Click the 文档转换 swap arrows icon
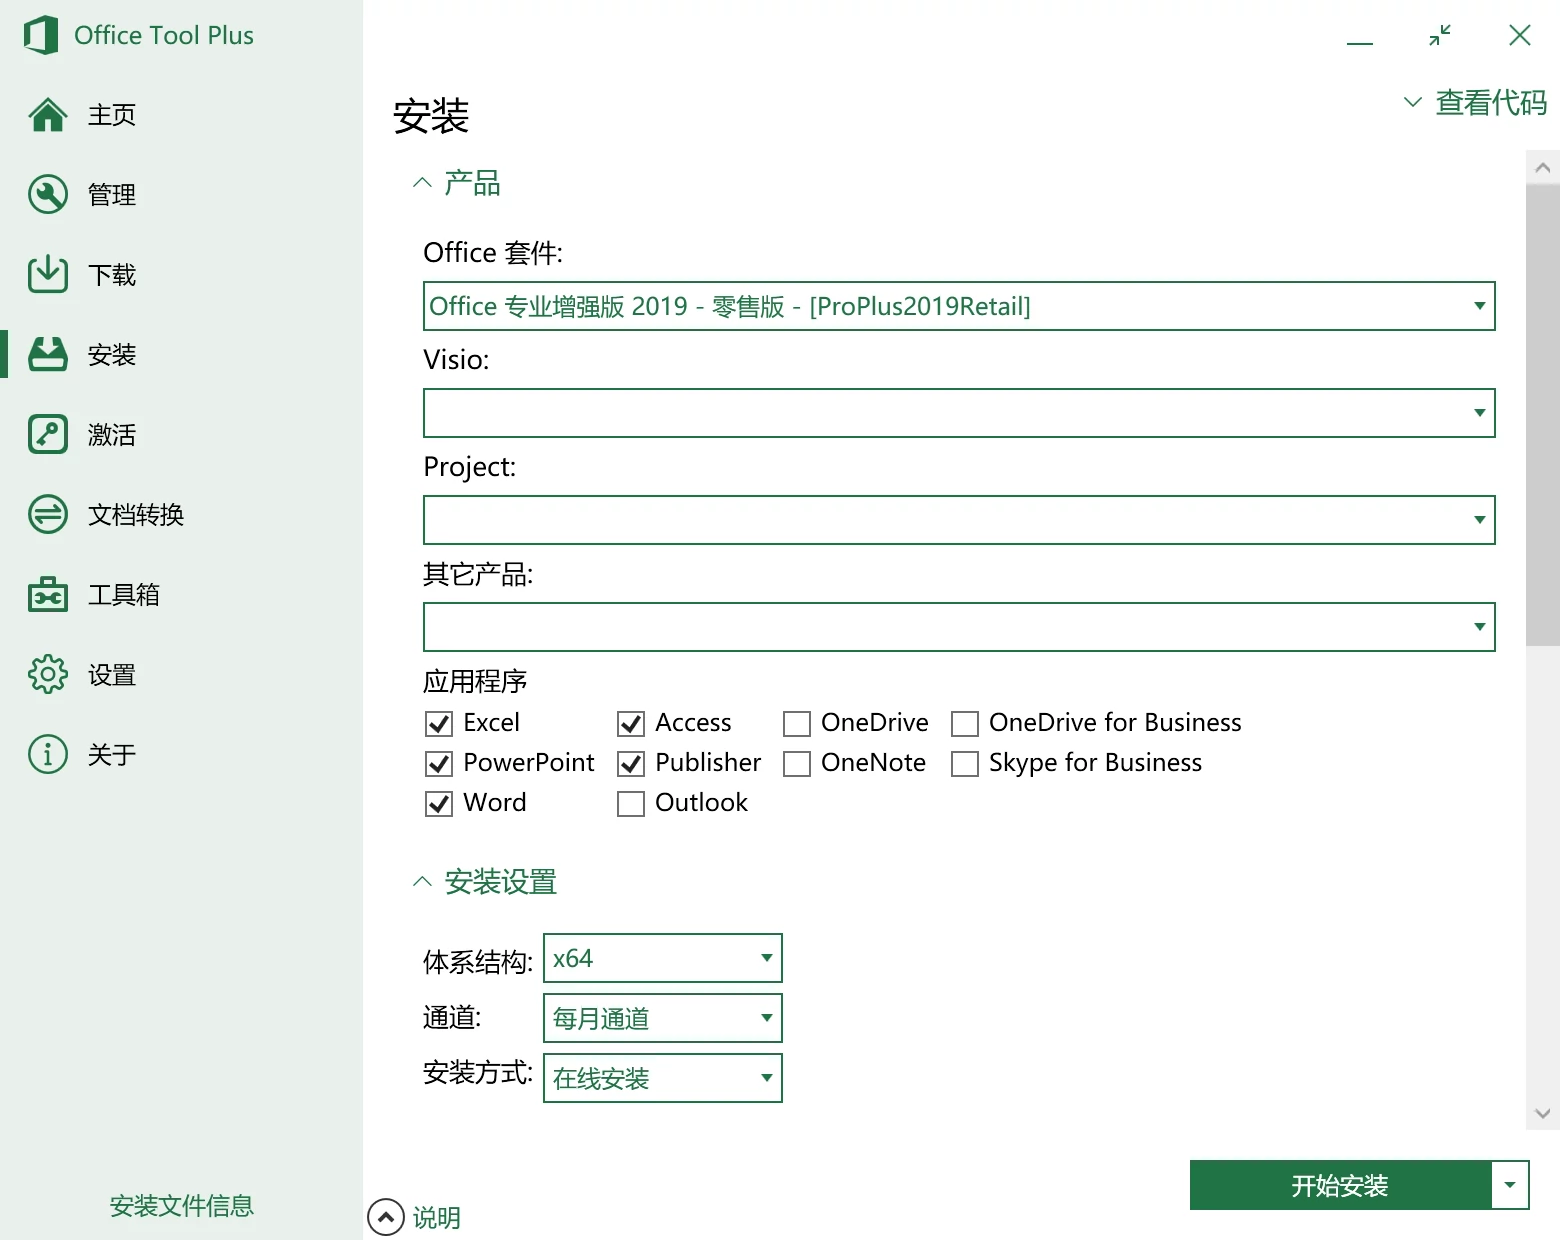 pos(48,515)
